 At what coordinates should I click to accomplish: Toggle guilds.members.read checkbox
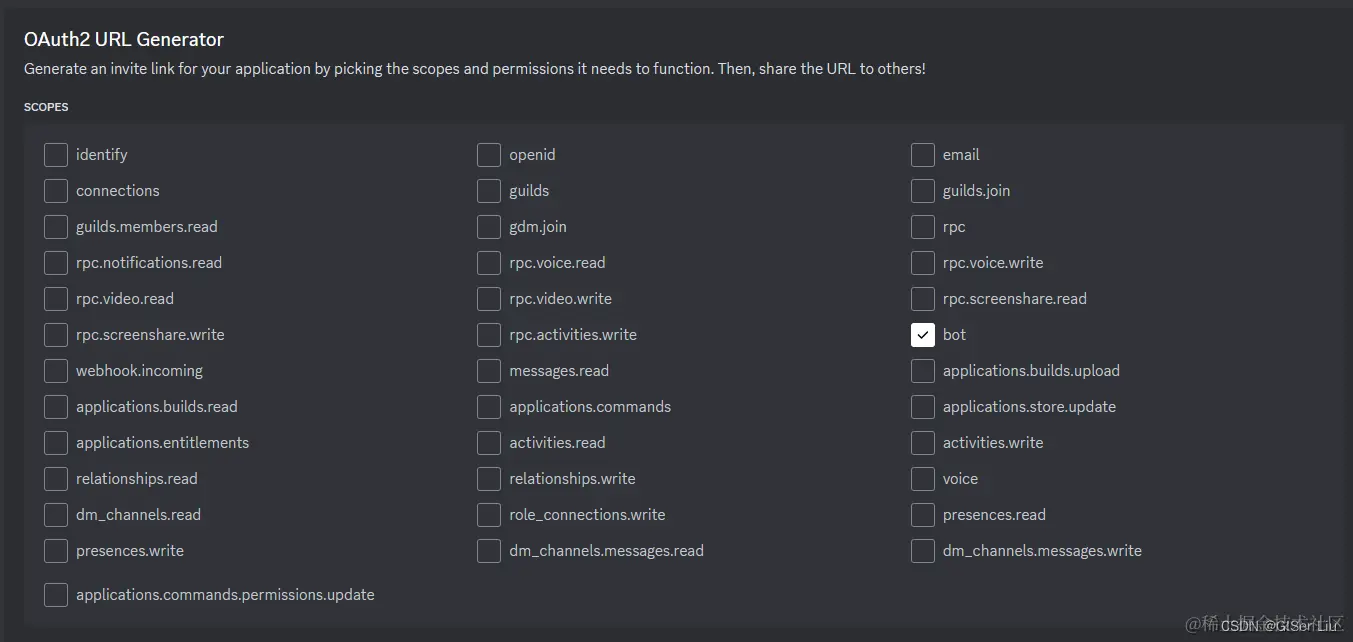(56, 227)
